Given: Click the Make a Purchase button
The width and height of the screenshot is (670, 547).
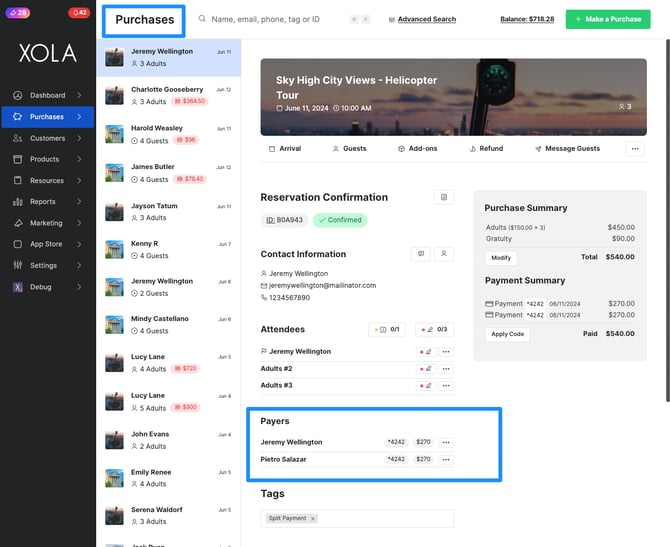Looking at the screenshot, I should point(608,19).
